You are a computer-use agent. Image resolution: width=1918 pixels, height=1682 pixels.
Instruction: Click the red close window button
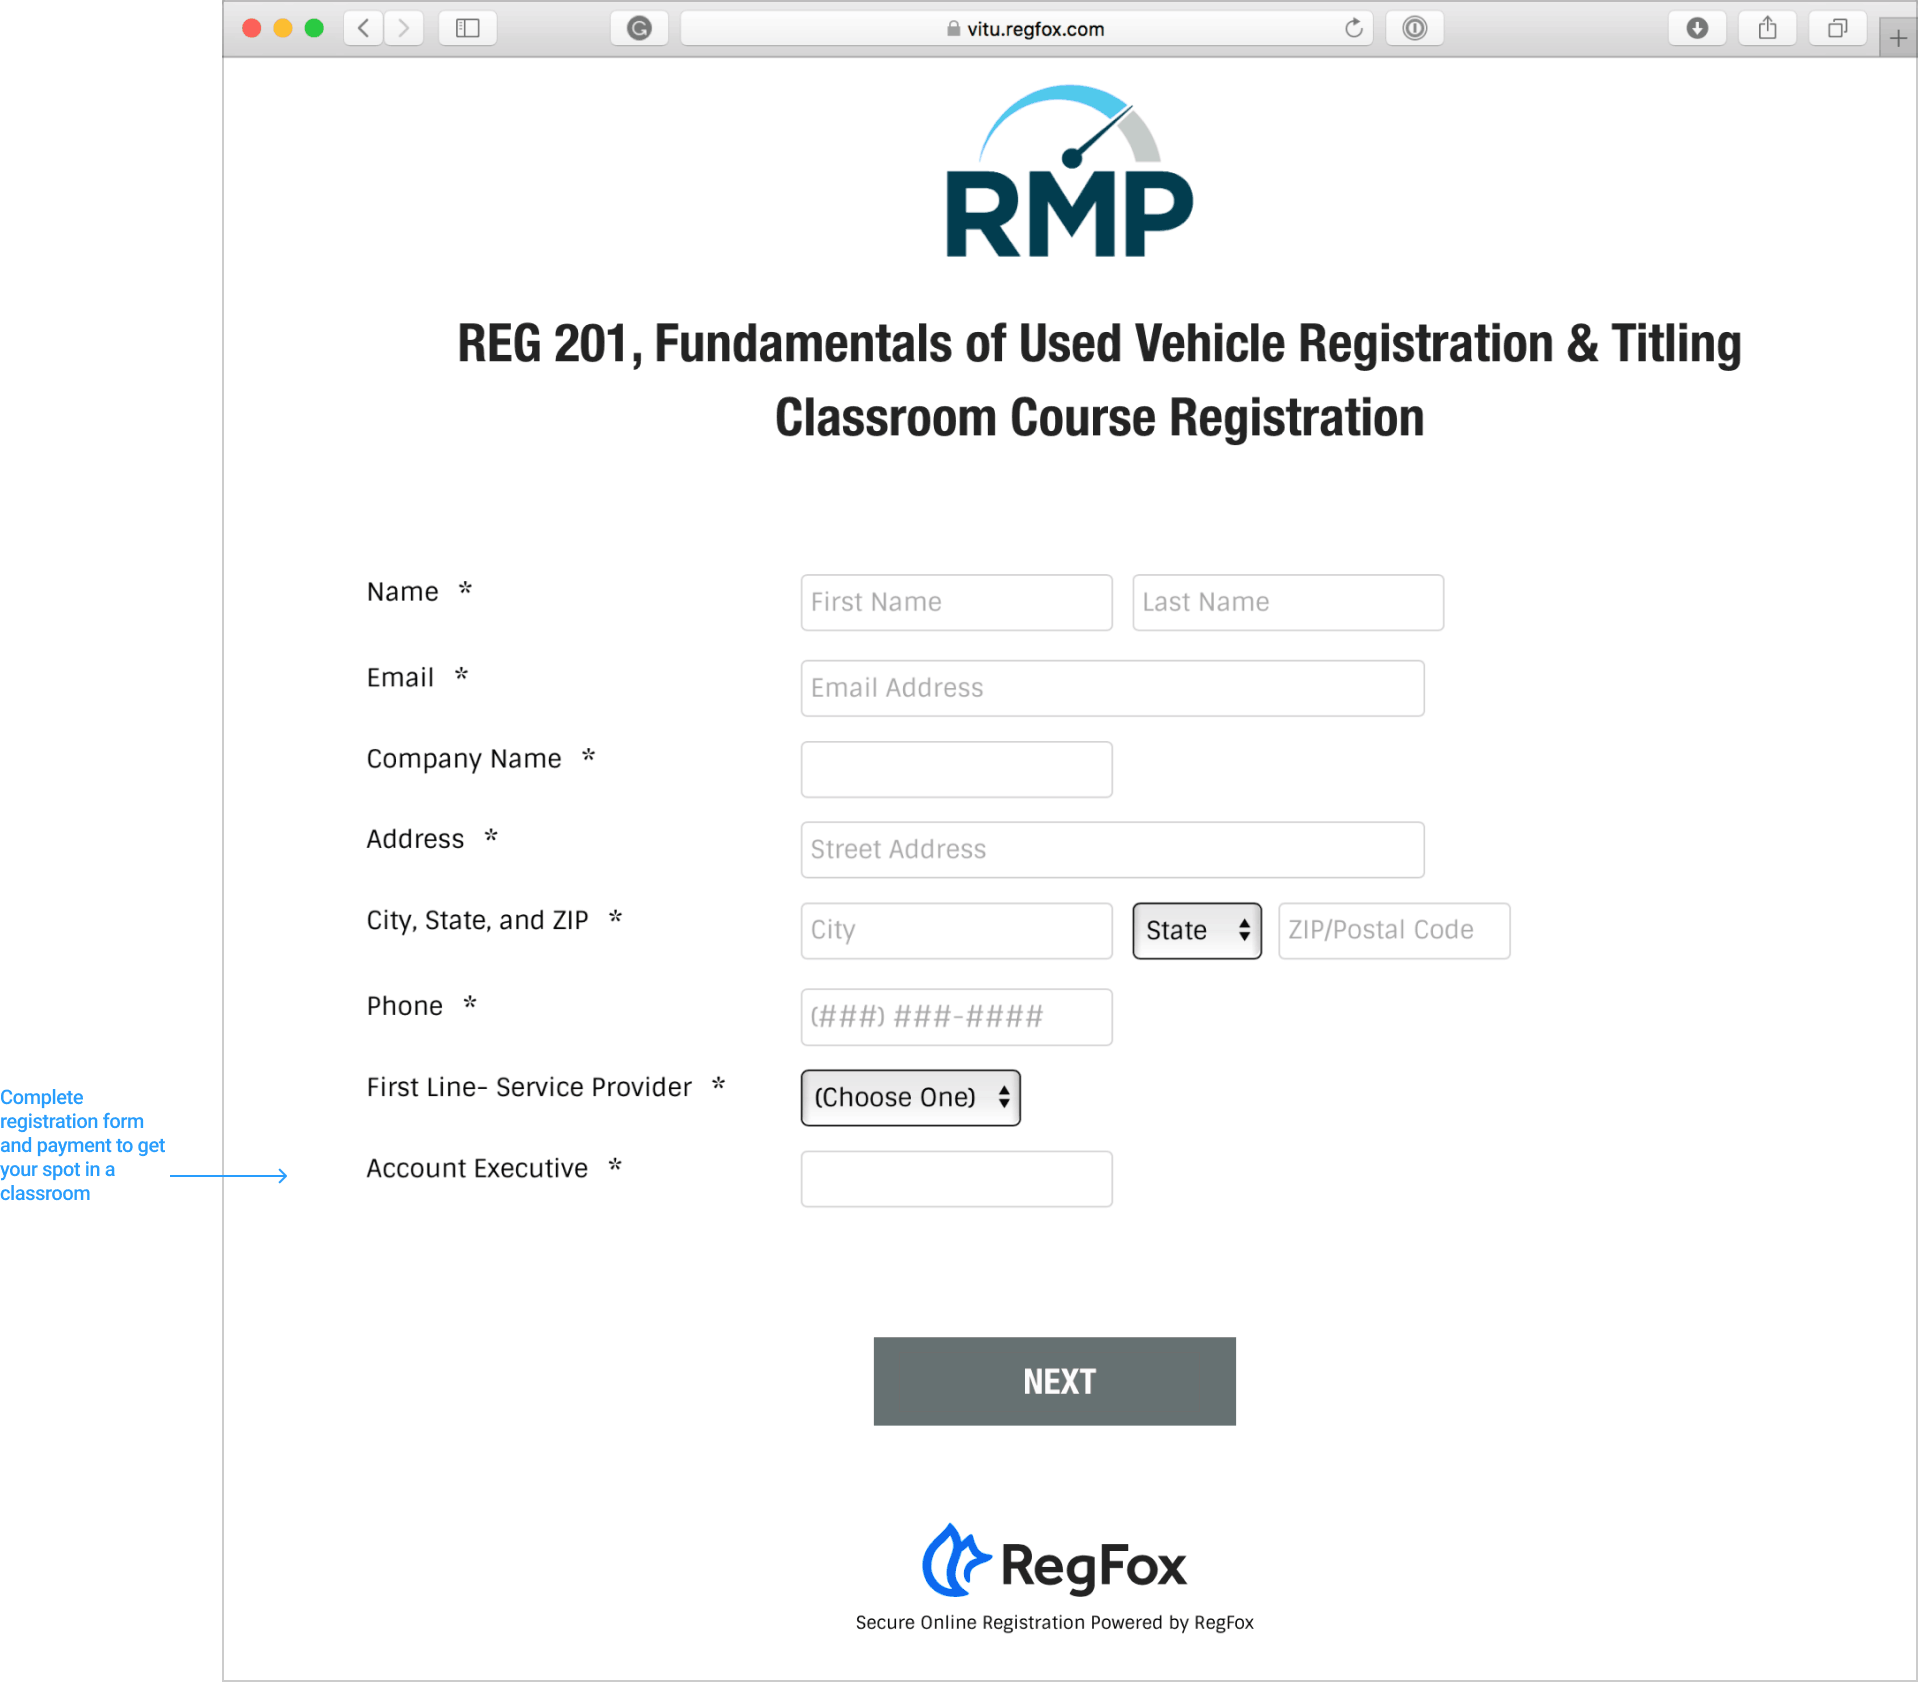(252, 28)
